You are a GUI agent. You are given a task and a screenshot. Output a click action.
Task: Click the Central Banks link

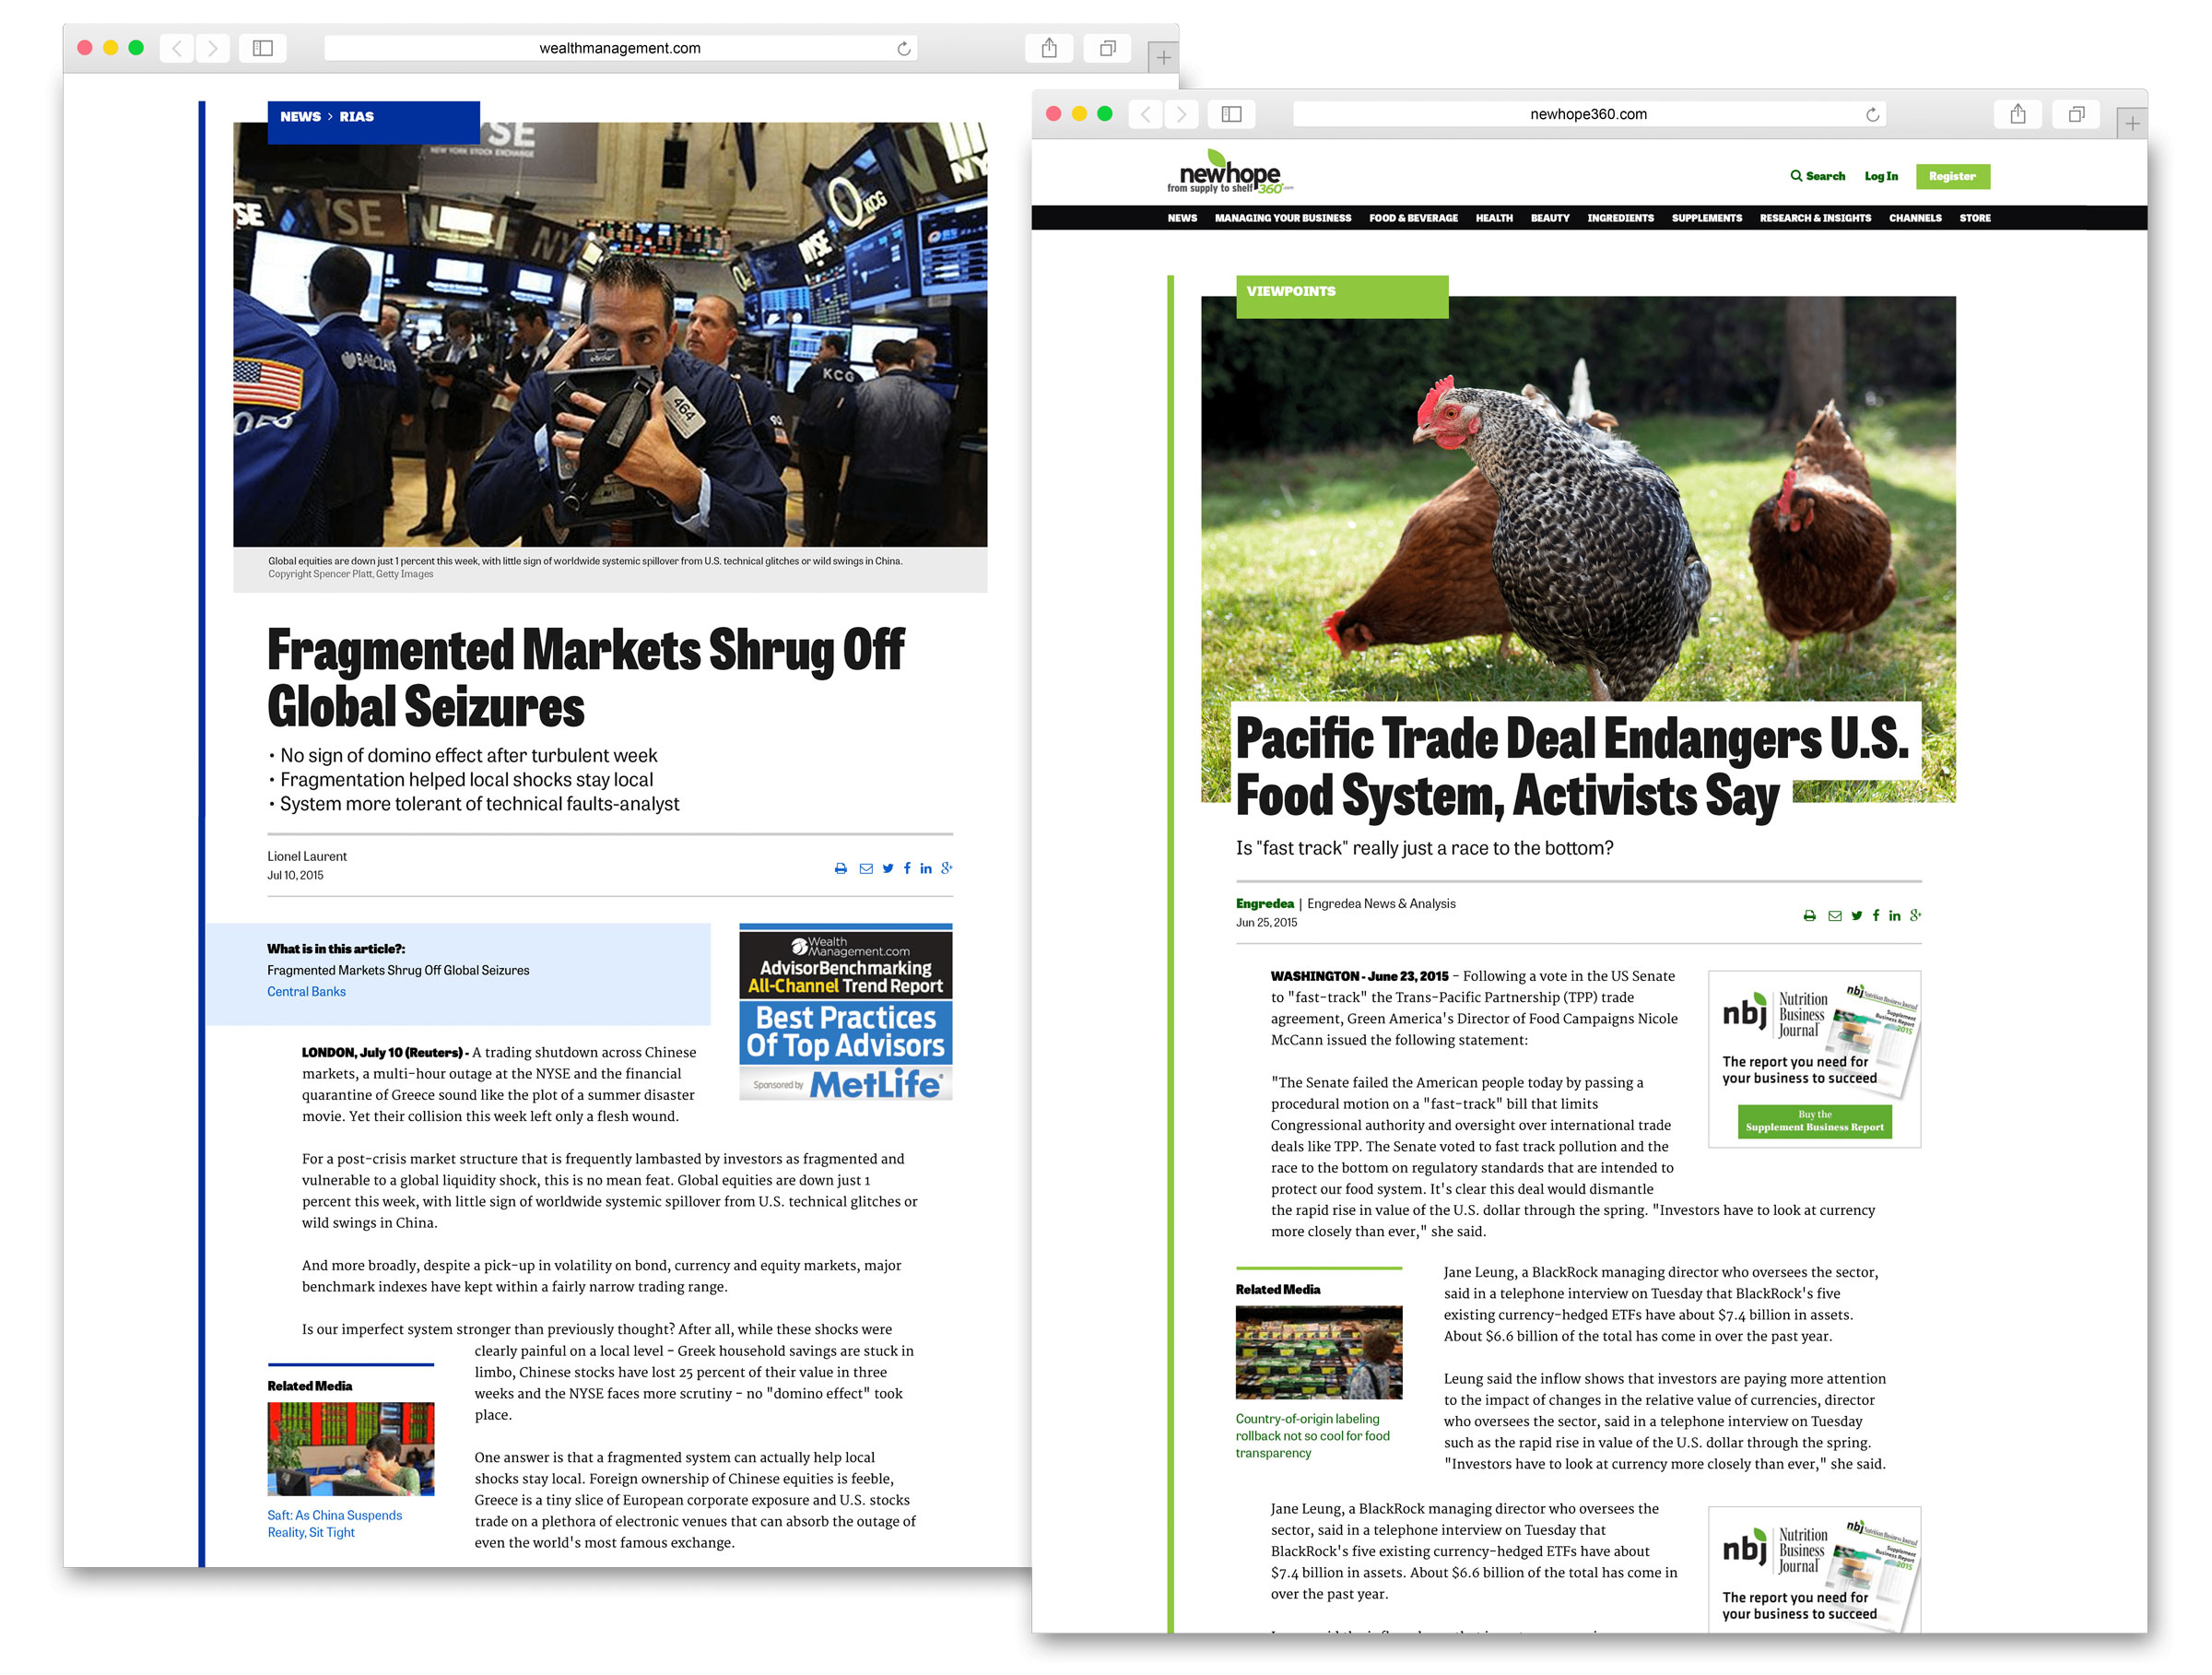pyautogui.click(x=306, y=992)
